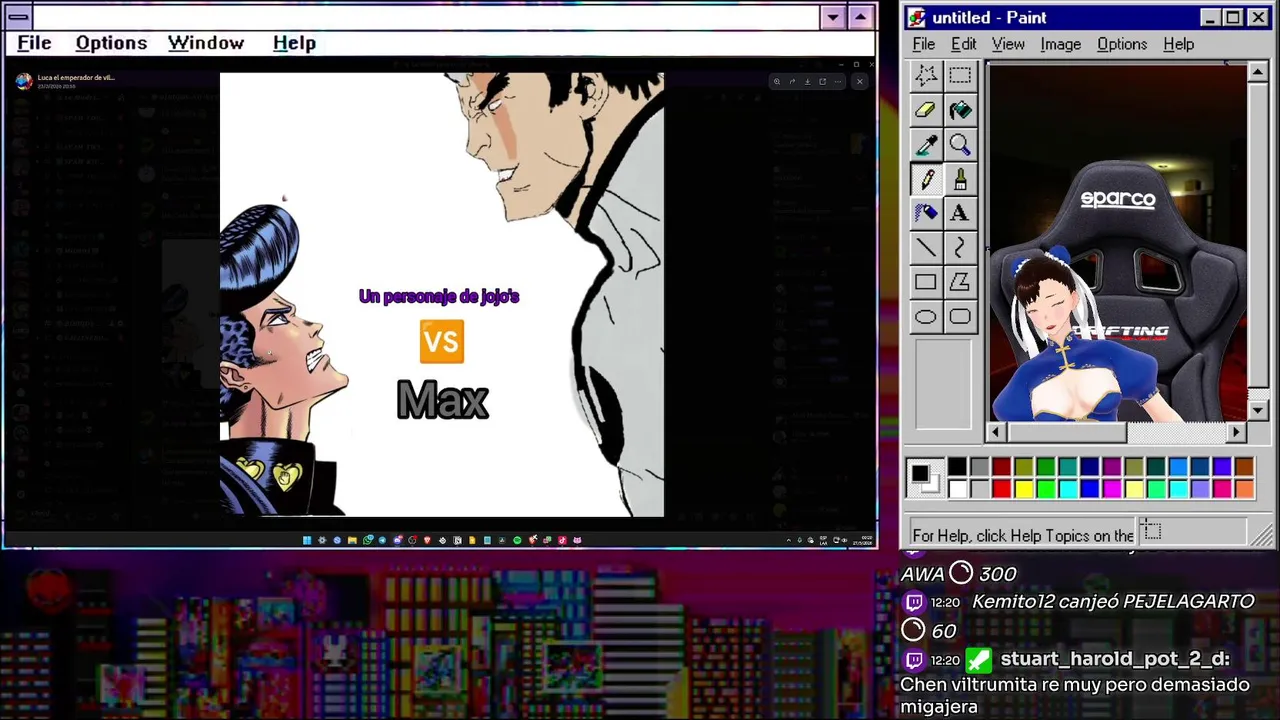
Task: Open the File menu in the left window
Action: point(34,43)
